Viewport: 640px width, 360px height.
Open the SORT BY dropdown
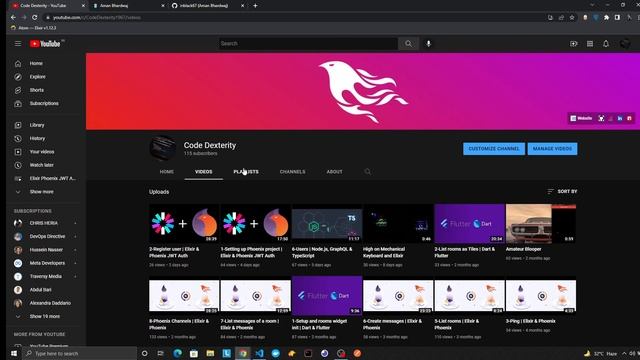(562, 191)
